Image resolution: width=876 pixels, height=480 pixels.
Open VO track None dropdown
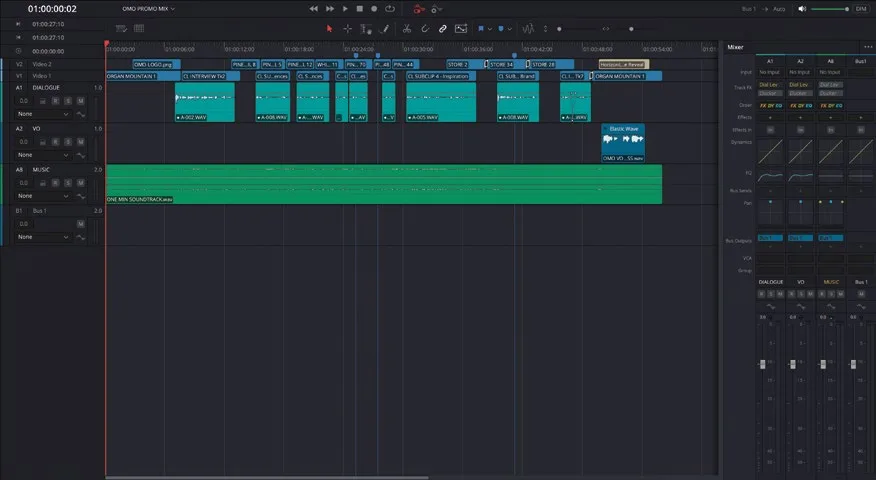(43, 155)
